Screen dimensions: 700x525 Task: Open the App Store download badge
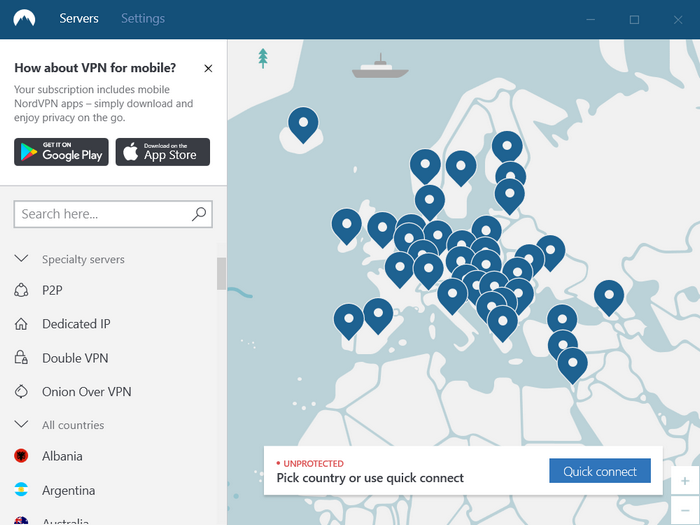point(162,152)
